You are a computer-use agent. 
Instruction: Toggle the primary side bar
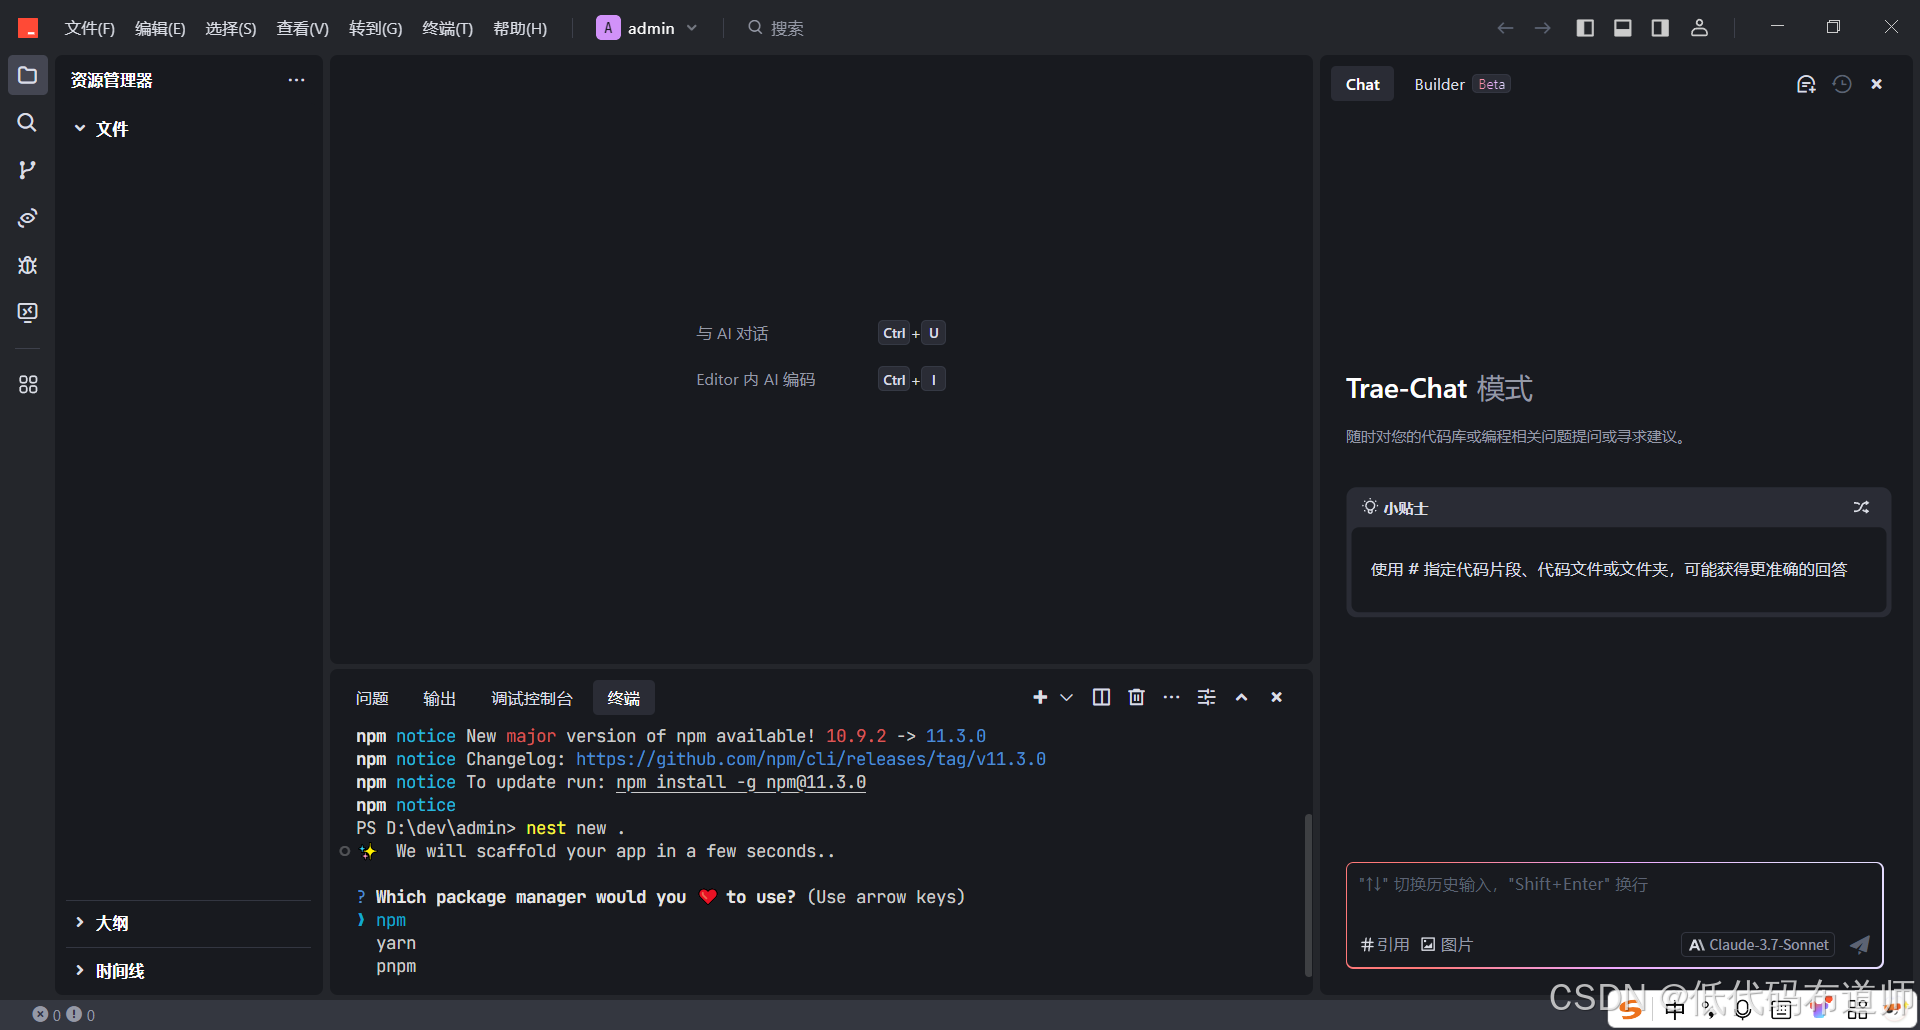pyautogui.click(x=1585, y=28)
